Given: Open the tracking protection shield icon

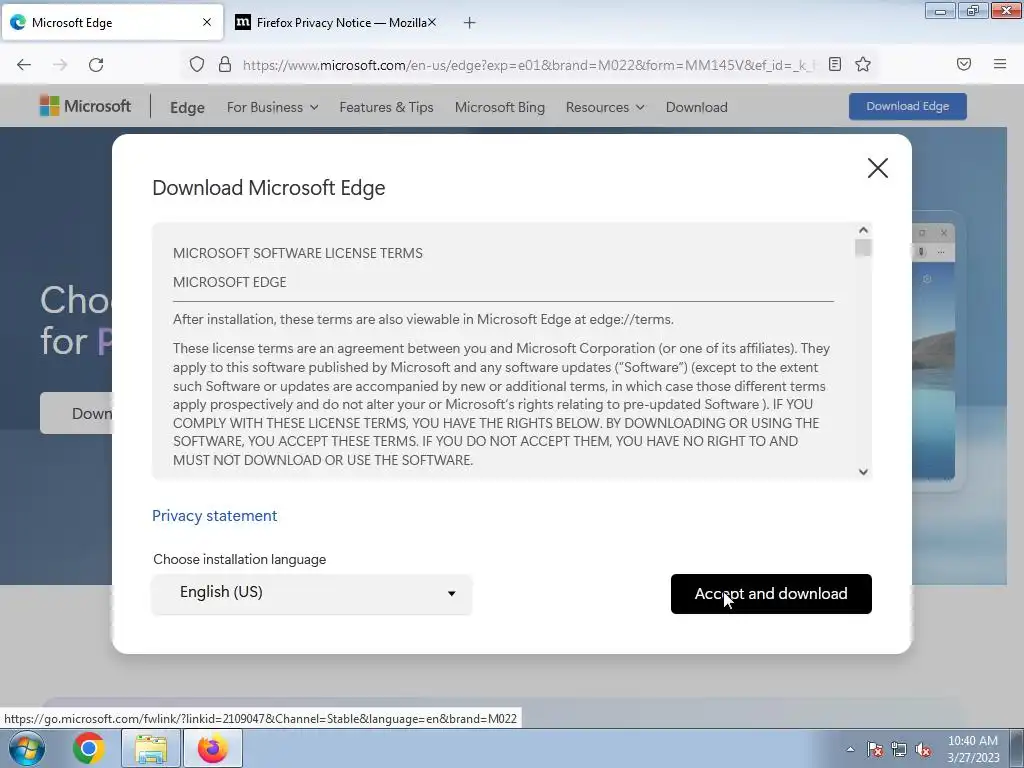Looking at the screenshot, I should click(x=197, y=64).
